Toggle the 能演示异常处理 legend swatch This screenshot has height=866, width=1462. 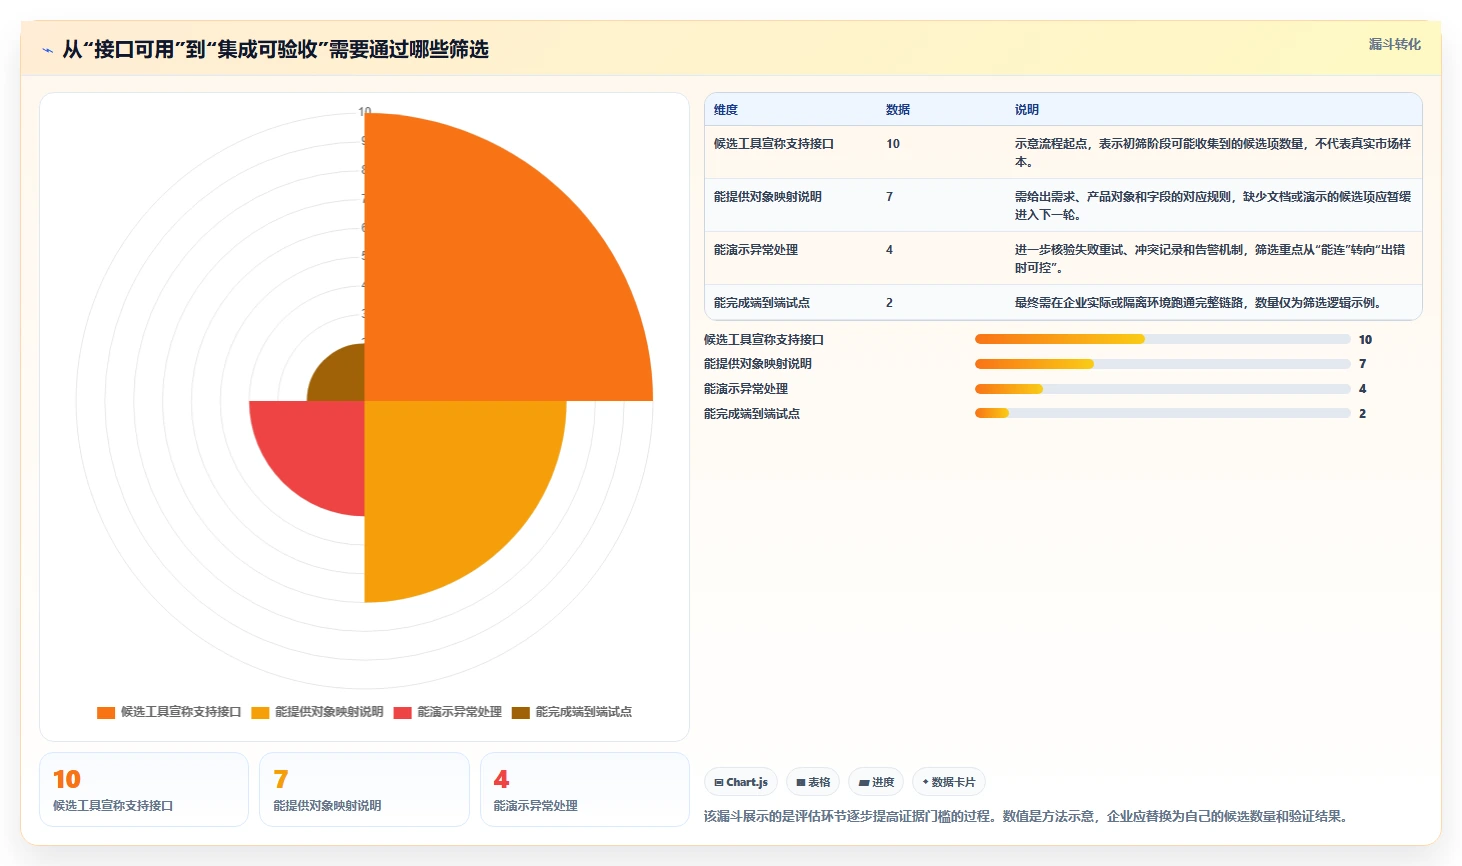pos(402,712)
